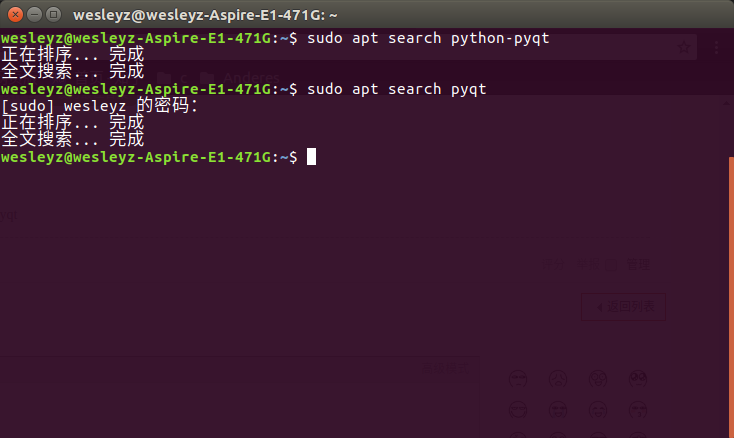Click the first faint emoji face in top row
This screenshot has width=734, height=438.
(x=517, y=378)
